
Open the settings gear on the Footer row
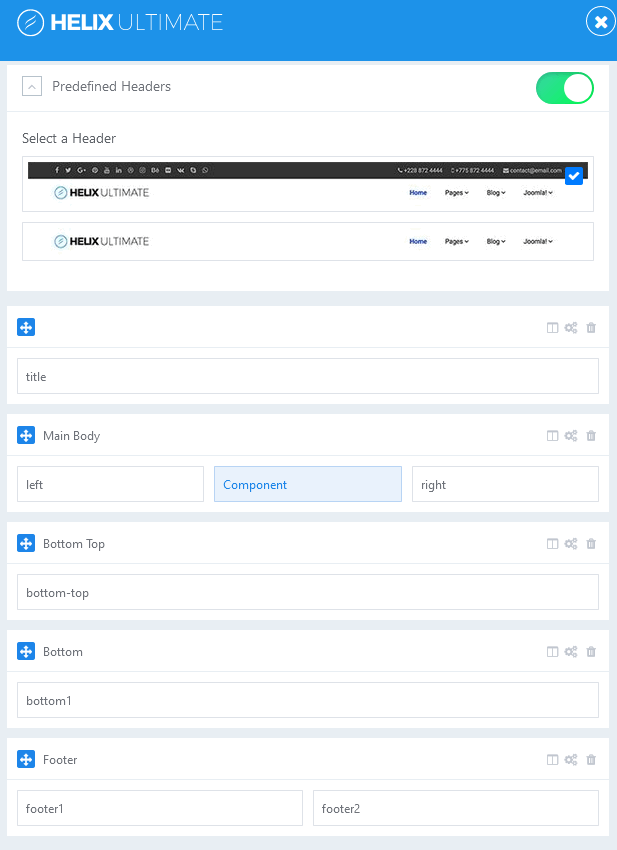coord(571,759)
